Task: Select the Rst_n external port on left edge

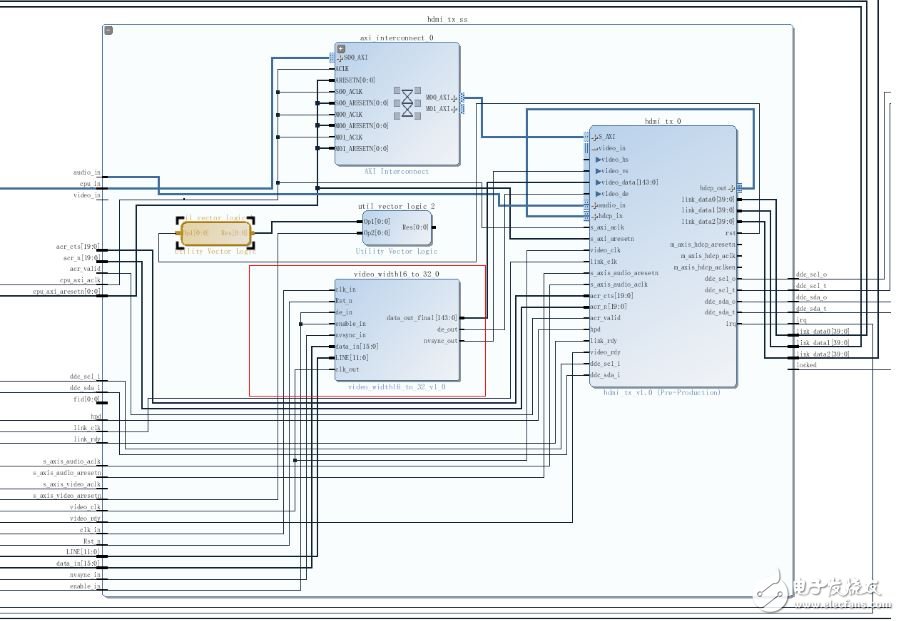Action: coord(92,541)
